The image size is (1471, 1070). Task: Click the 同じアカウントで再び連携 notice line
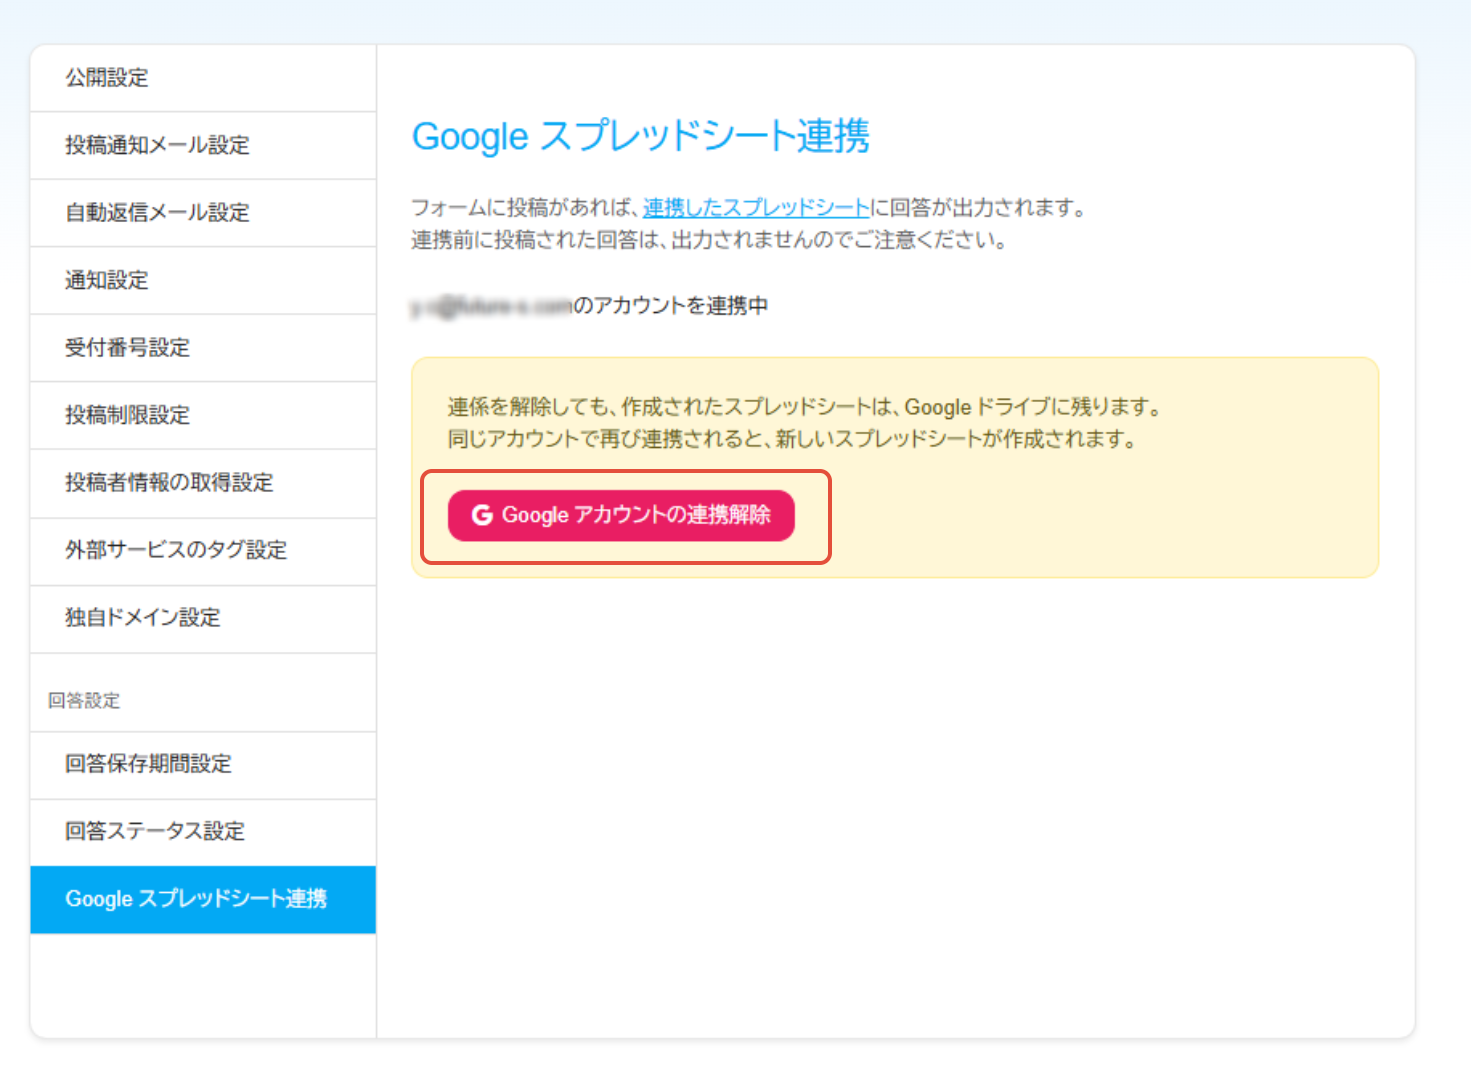793,439
